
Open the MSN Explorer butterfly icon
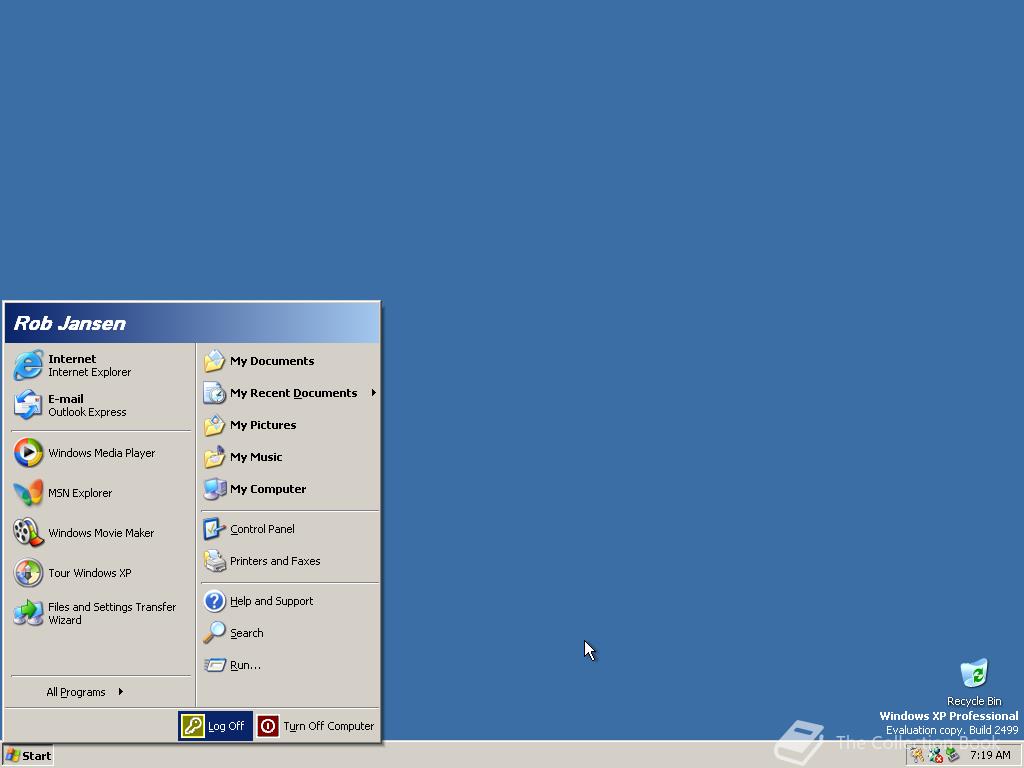pyautogui.click(x=28, y=493)
